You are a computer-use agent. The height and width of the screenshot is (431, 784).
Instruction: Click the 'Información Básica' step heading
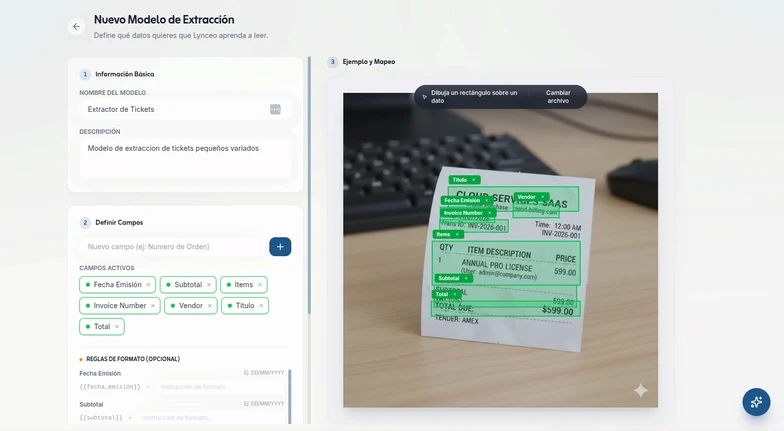(124, 74)
